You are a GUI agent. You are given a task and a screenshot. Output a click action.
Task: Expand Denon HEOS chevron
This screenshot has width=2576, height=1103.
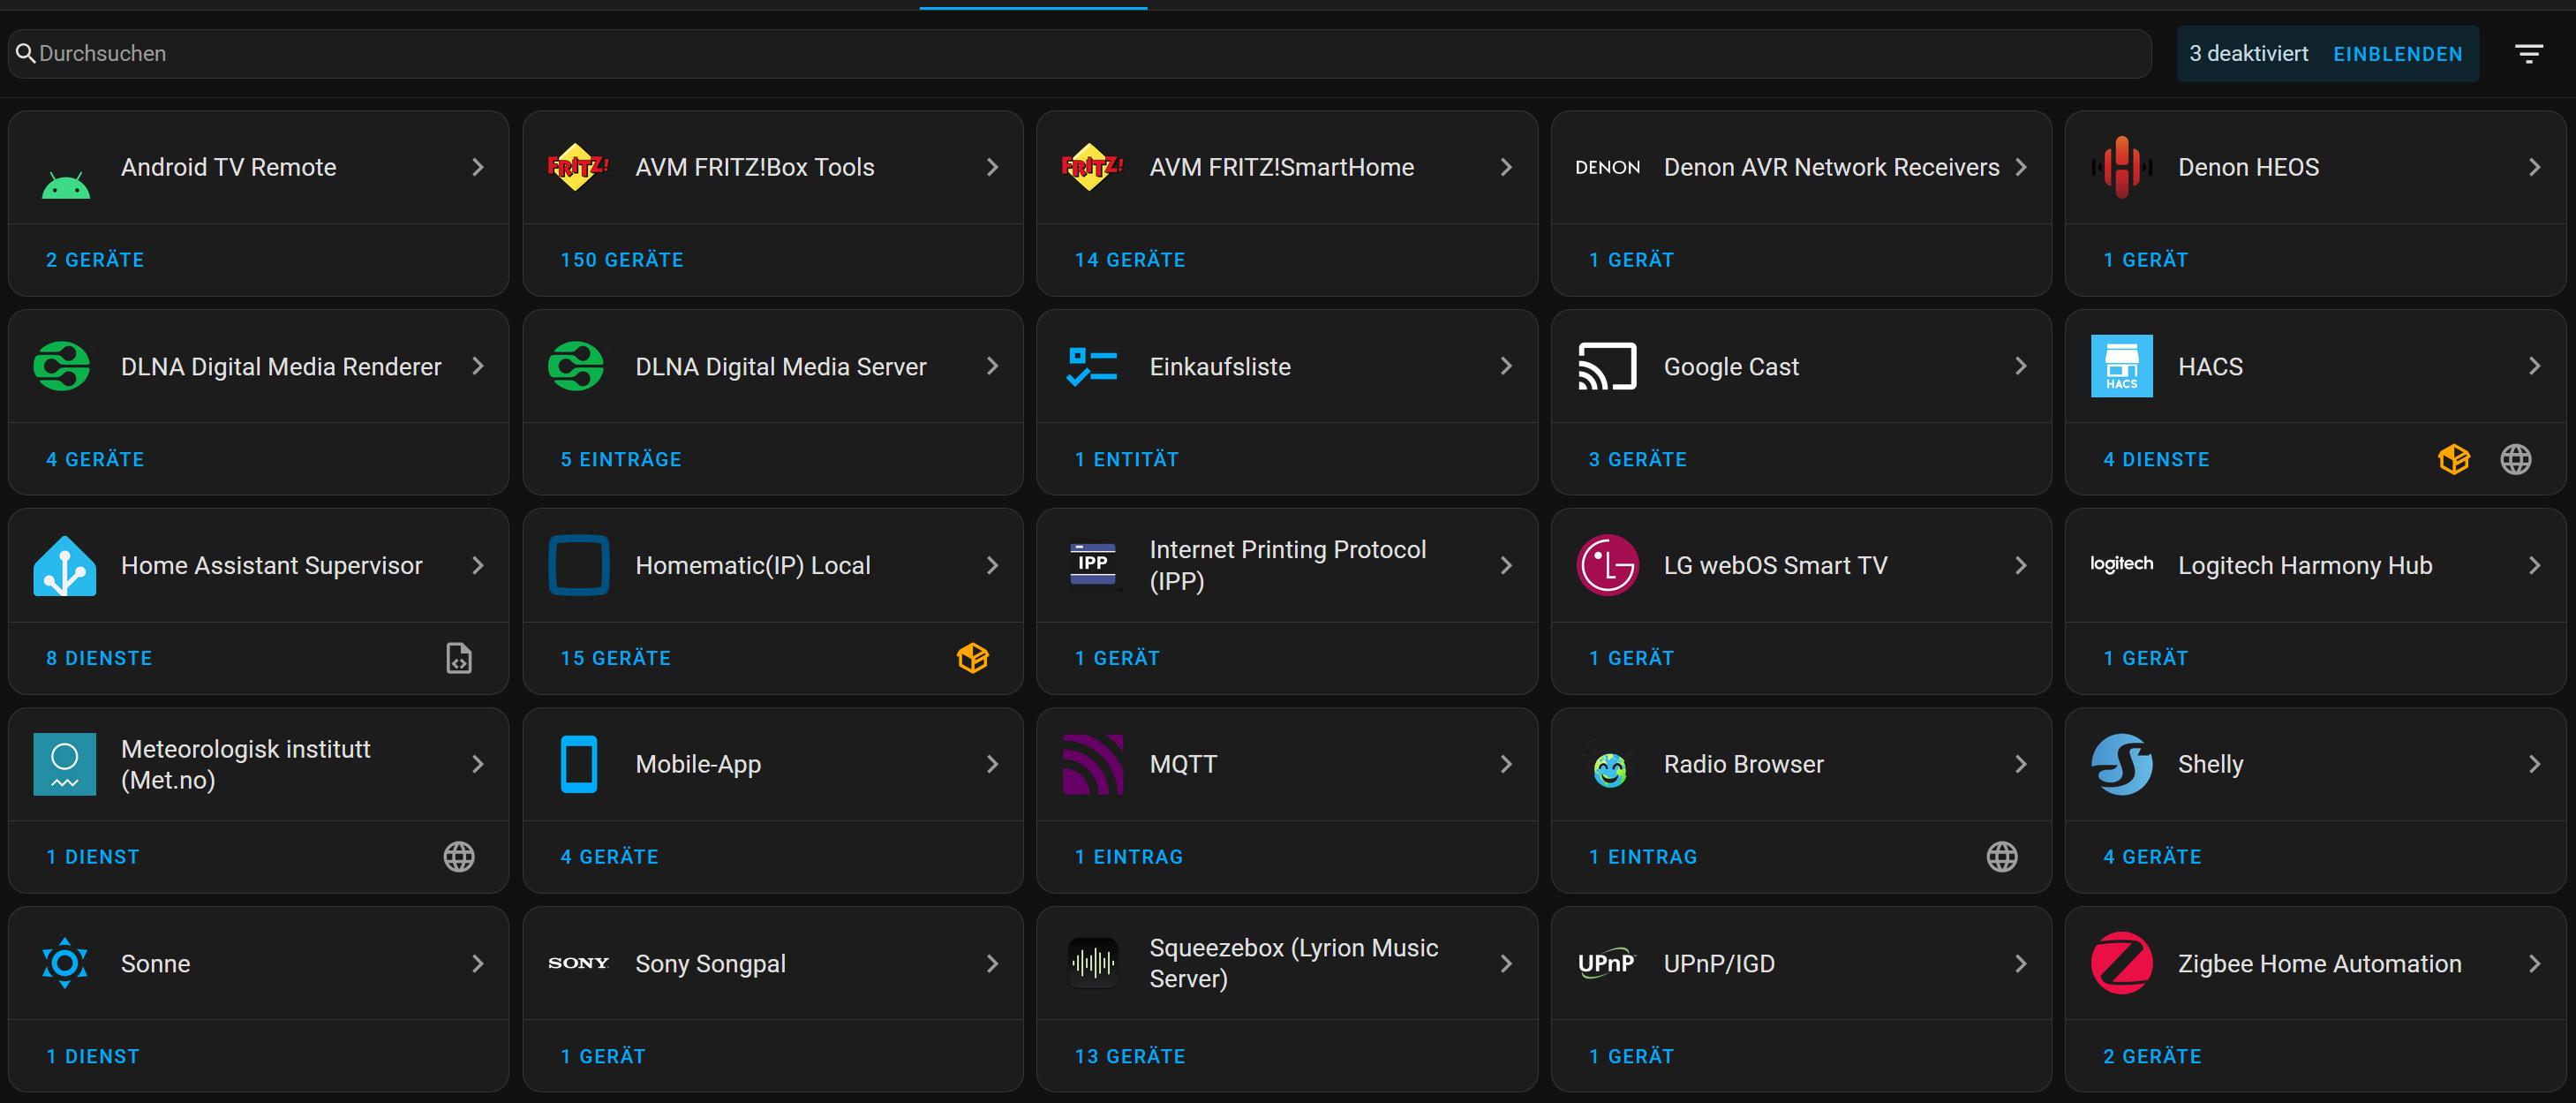(x=2534, y=167)
